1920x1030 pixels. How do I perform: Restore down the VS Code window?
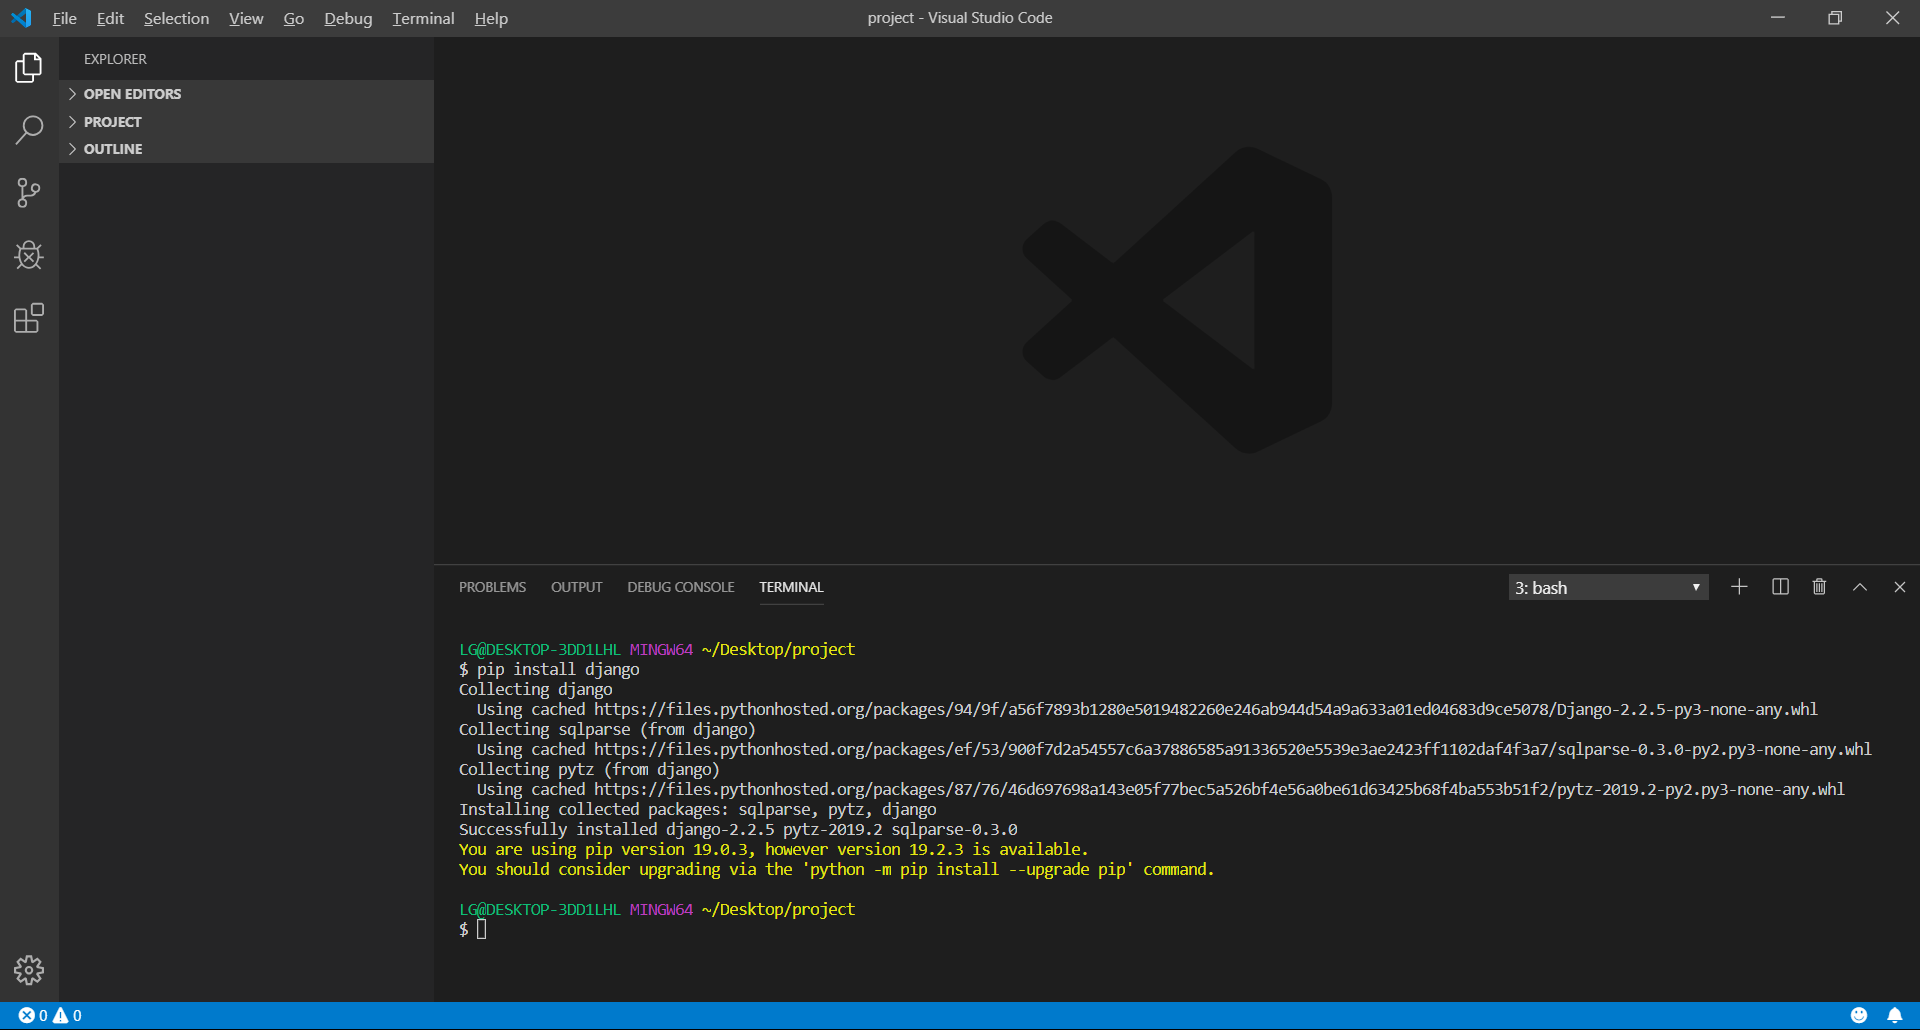click(x=1835, y=18)
